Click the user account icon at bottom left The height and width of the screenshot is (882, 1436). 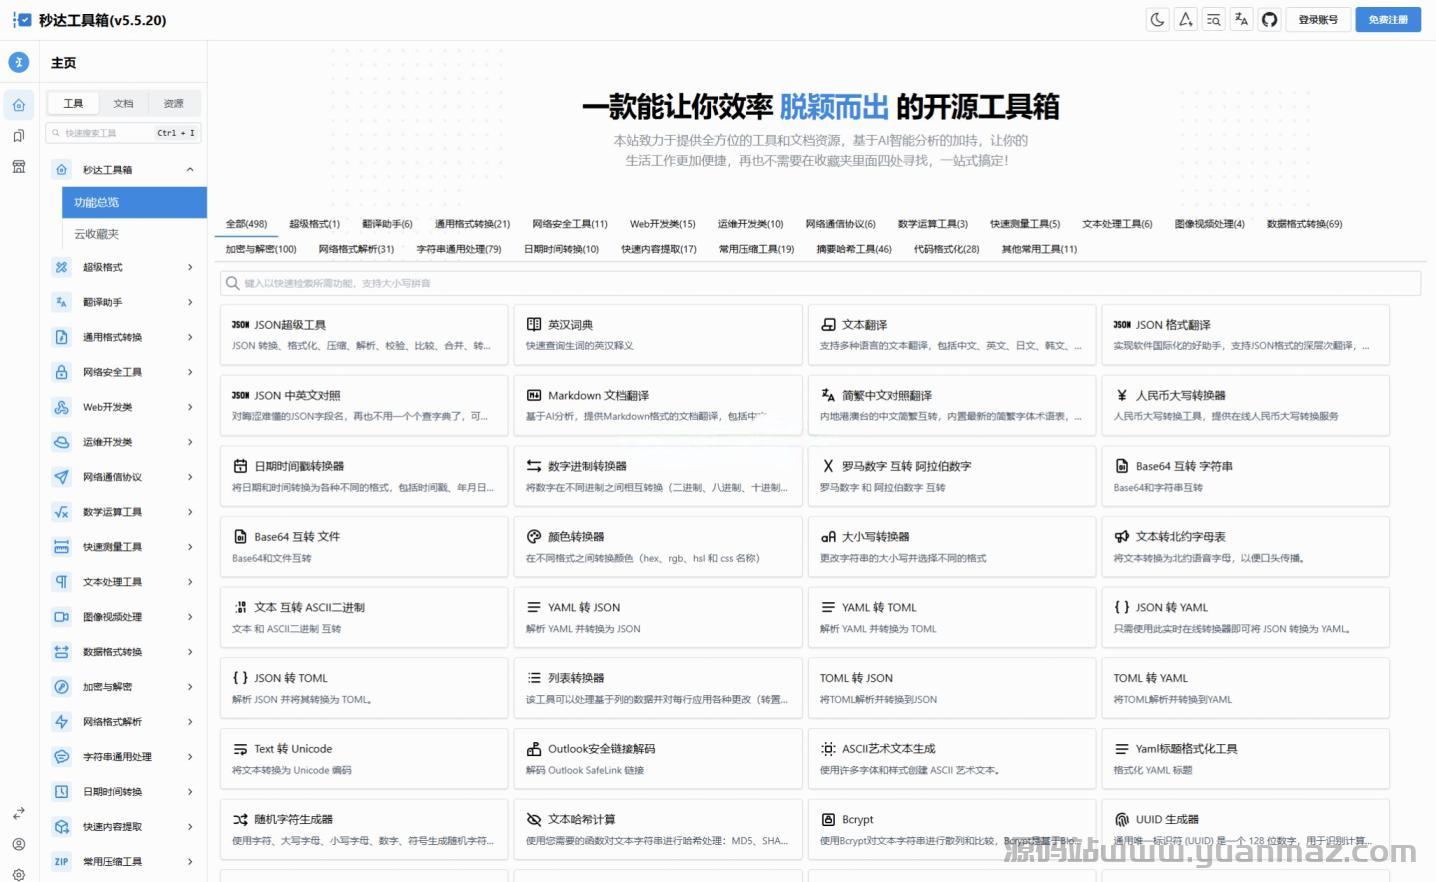[19, 844]
